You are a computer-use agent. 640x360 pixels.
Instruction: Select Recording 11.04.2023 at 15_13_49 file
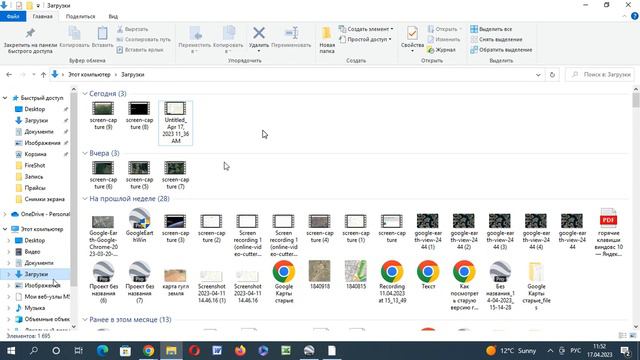[x=392, y=282]
